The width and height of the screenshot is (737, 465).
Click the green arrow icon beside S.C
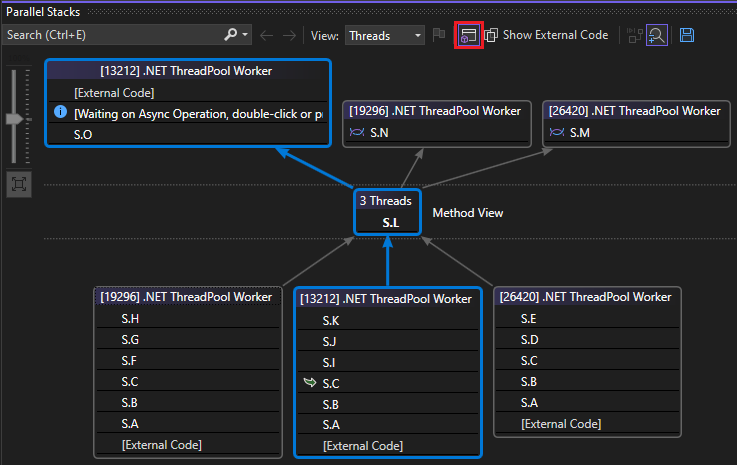coord(310,382)
